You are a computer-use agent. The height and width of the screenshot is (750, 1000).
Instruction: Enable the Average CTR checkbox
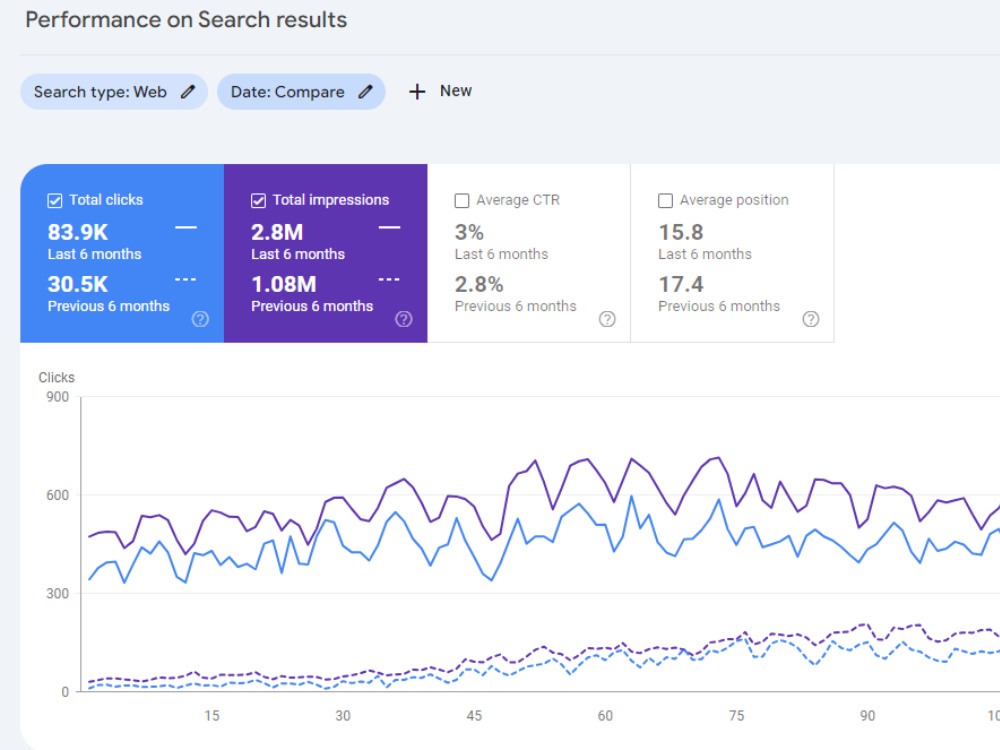tap(462, 201)
